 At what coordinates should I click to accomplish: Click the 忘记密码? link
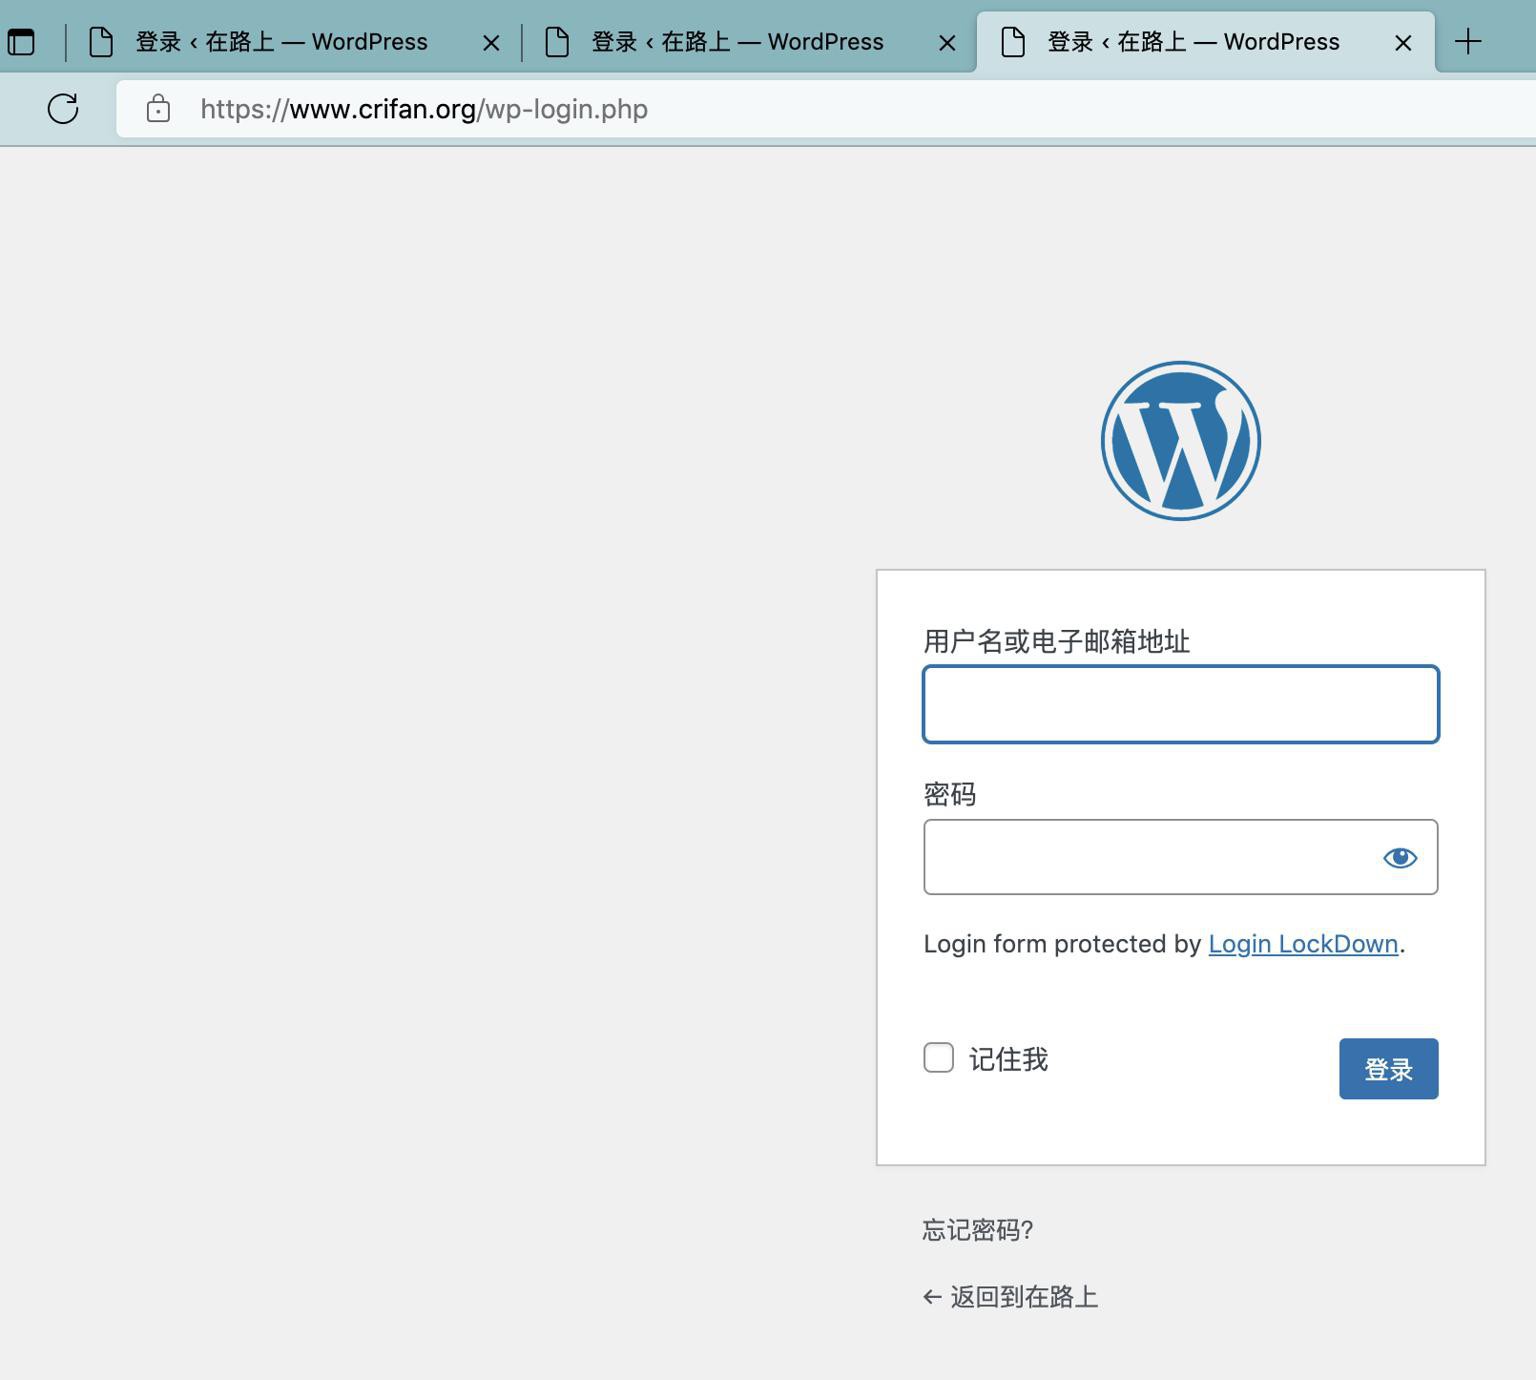click(978, 1230)
